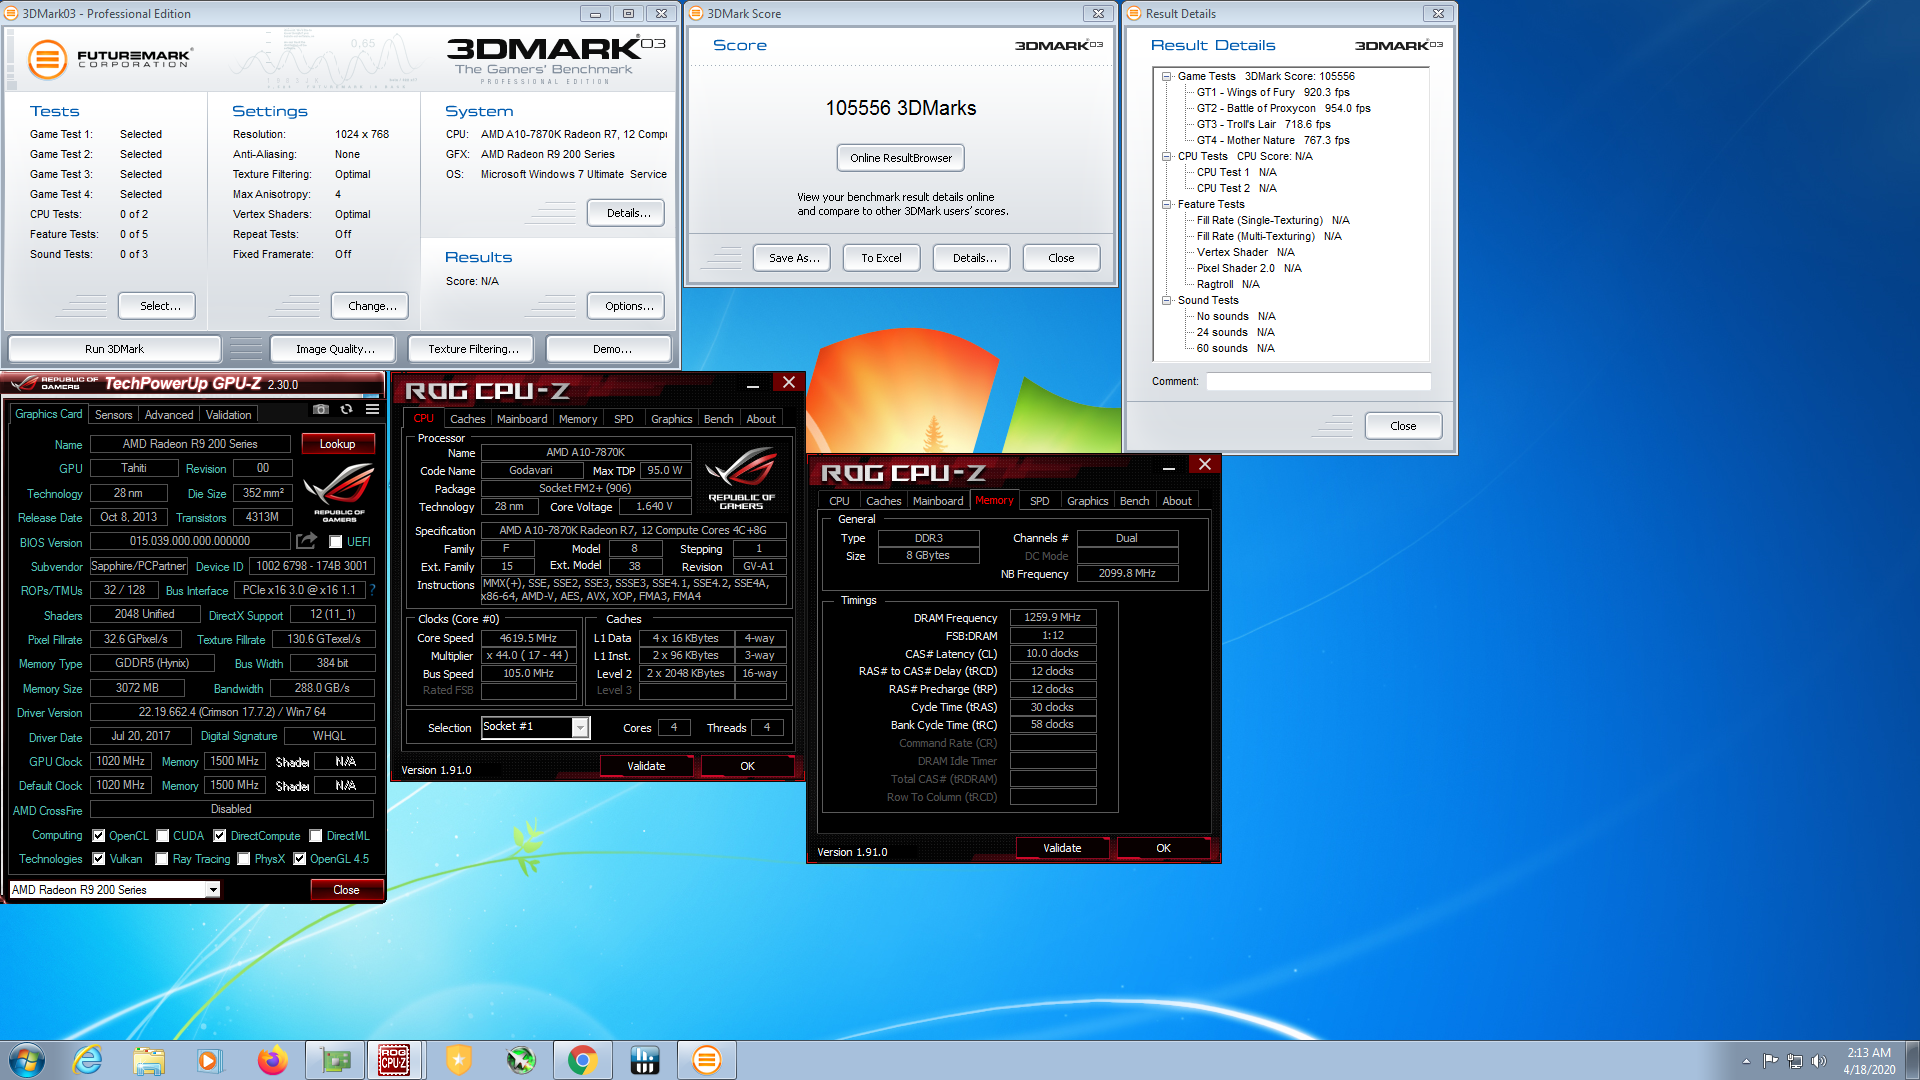1920x1080 pixels.
Task: Click the taskbar clock showing 2:13 AM
Action: click(1868, 1061)
